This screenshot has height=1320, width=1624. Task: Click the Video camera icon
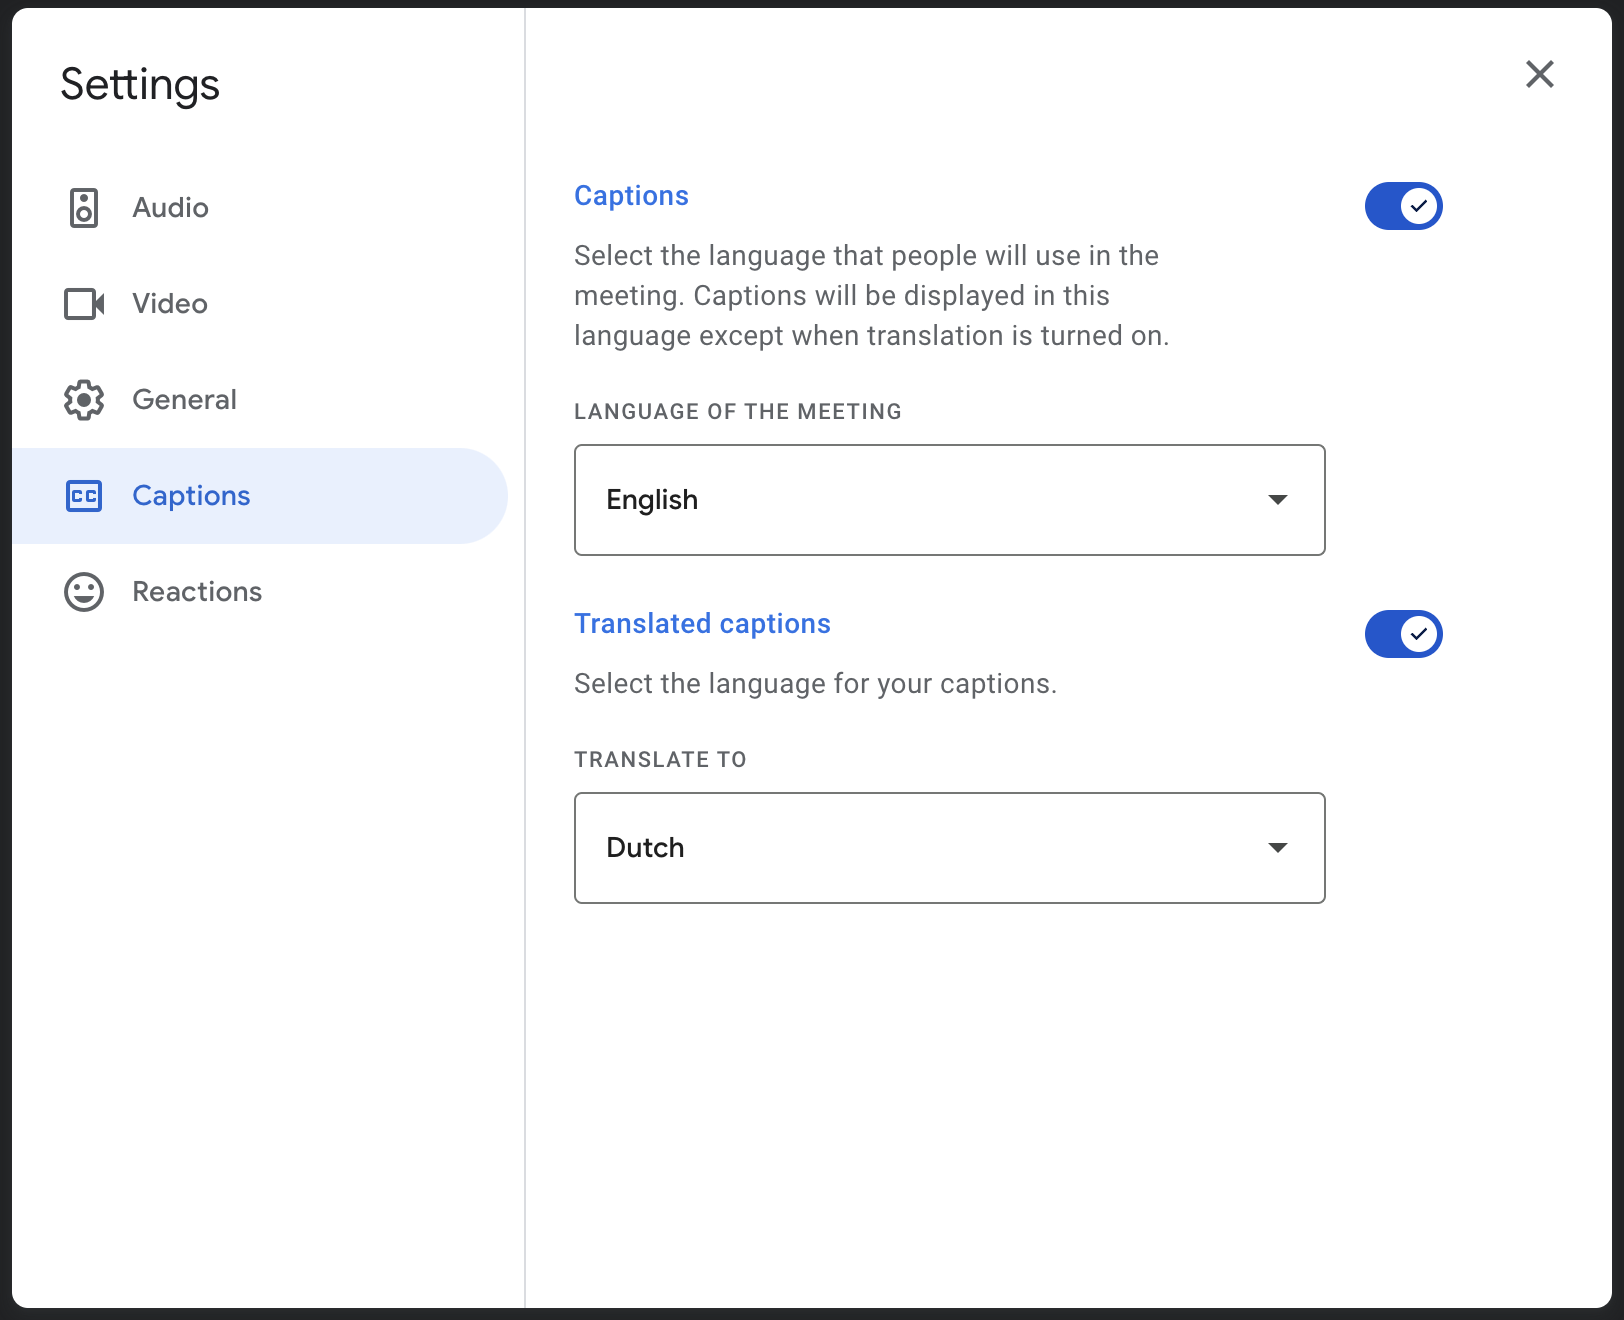(84, 304)
